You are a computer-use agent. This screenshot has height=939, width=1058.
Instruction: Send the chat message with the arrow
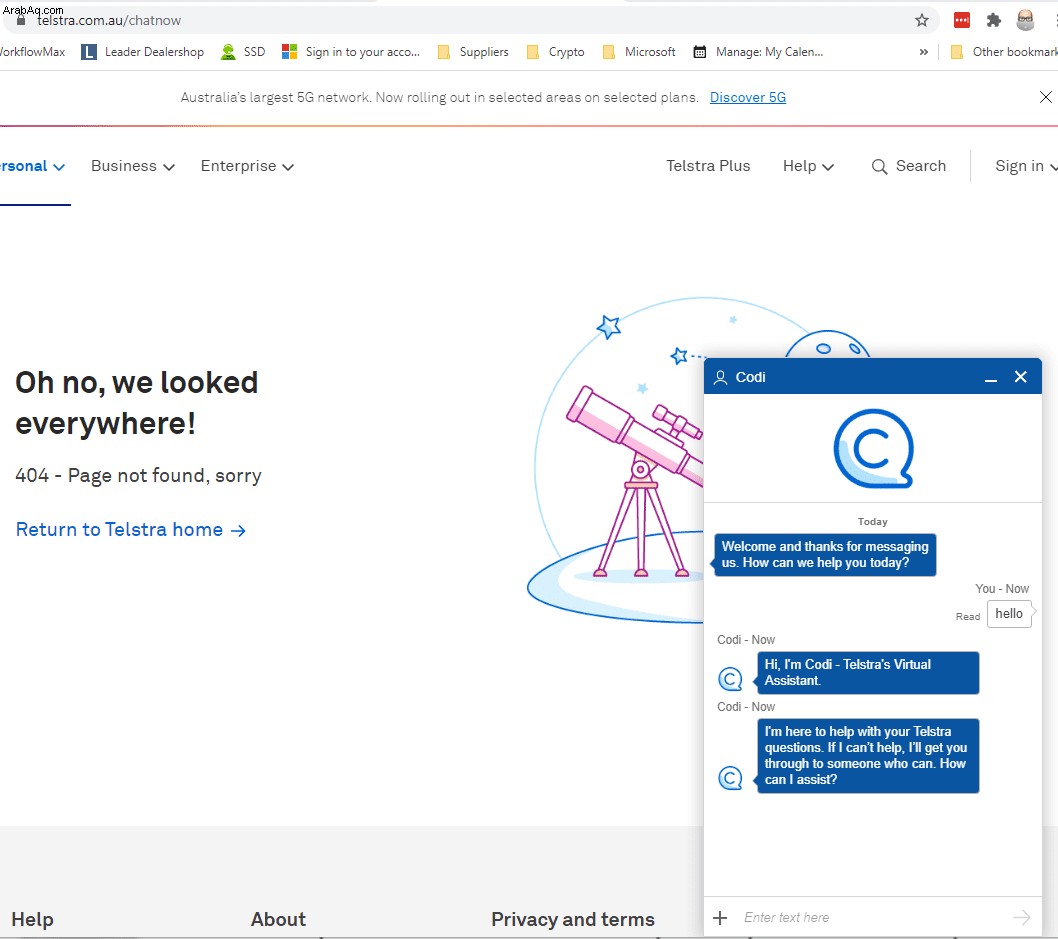click(1022, 917)
